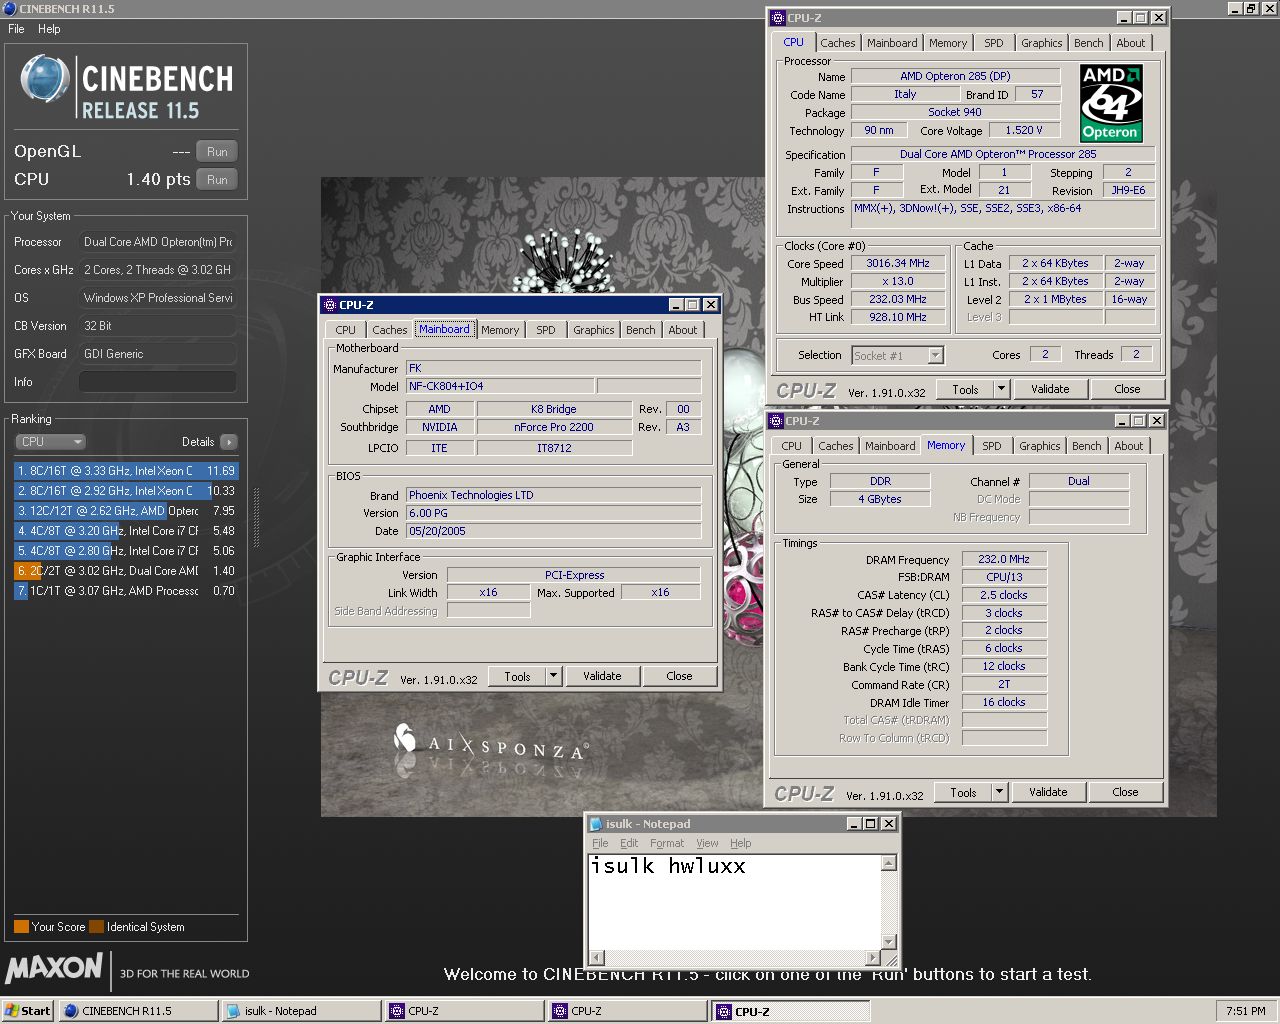Click Close button in CPU-Z Mainboard window
Screen dimensions: 1280x1024
tap(679, 676)
